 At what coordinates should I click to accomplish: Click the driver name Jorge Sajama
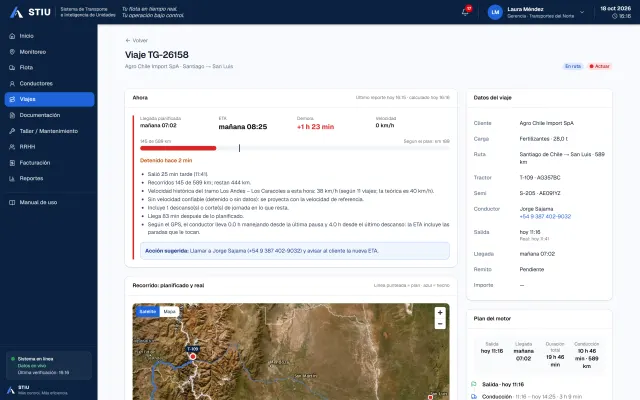point(536,209)
